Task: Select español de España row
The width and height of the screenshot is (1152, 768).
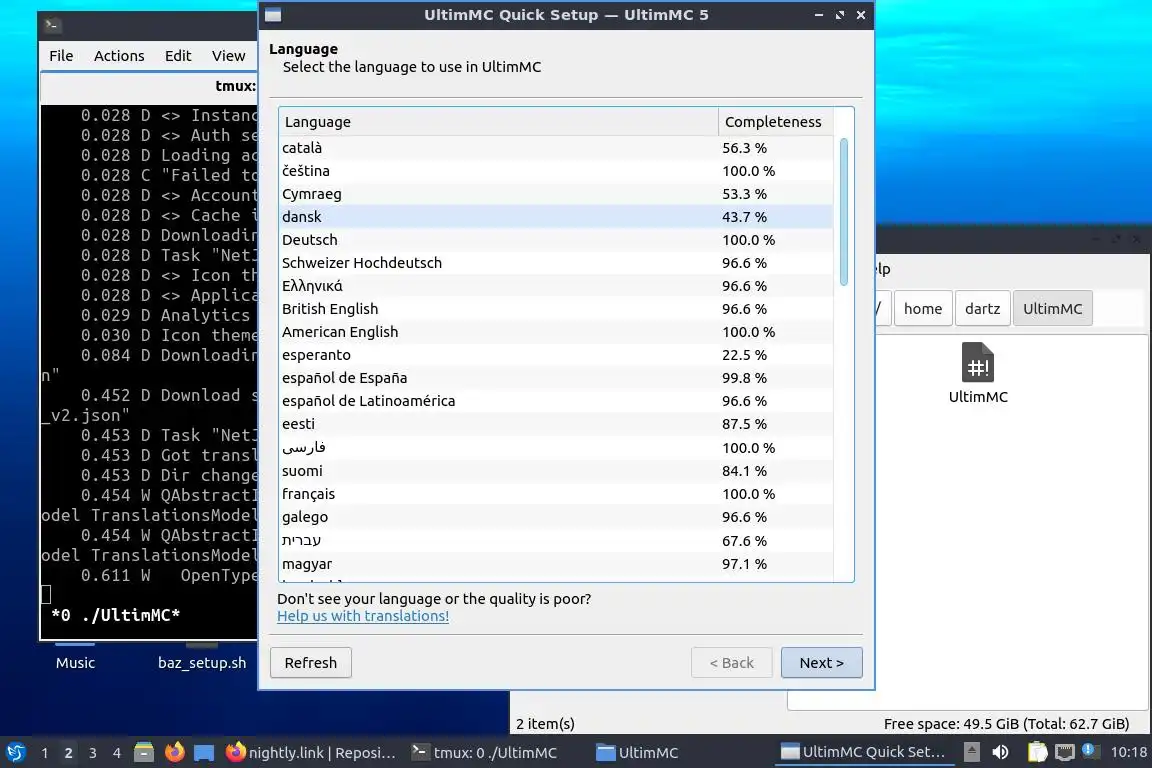Action: tap(555, 378)
